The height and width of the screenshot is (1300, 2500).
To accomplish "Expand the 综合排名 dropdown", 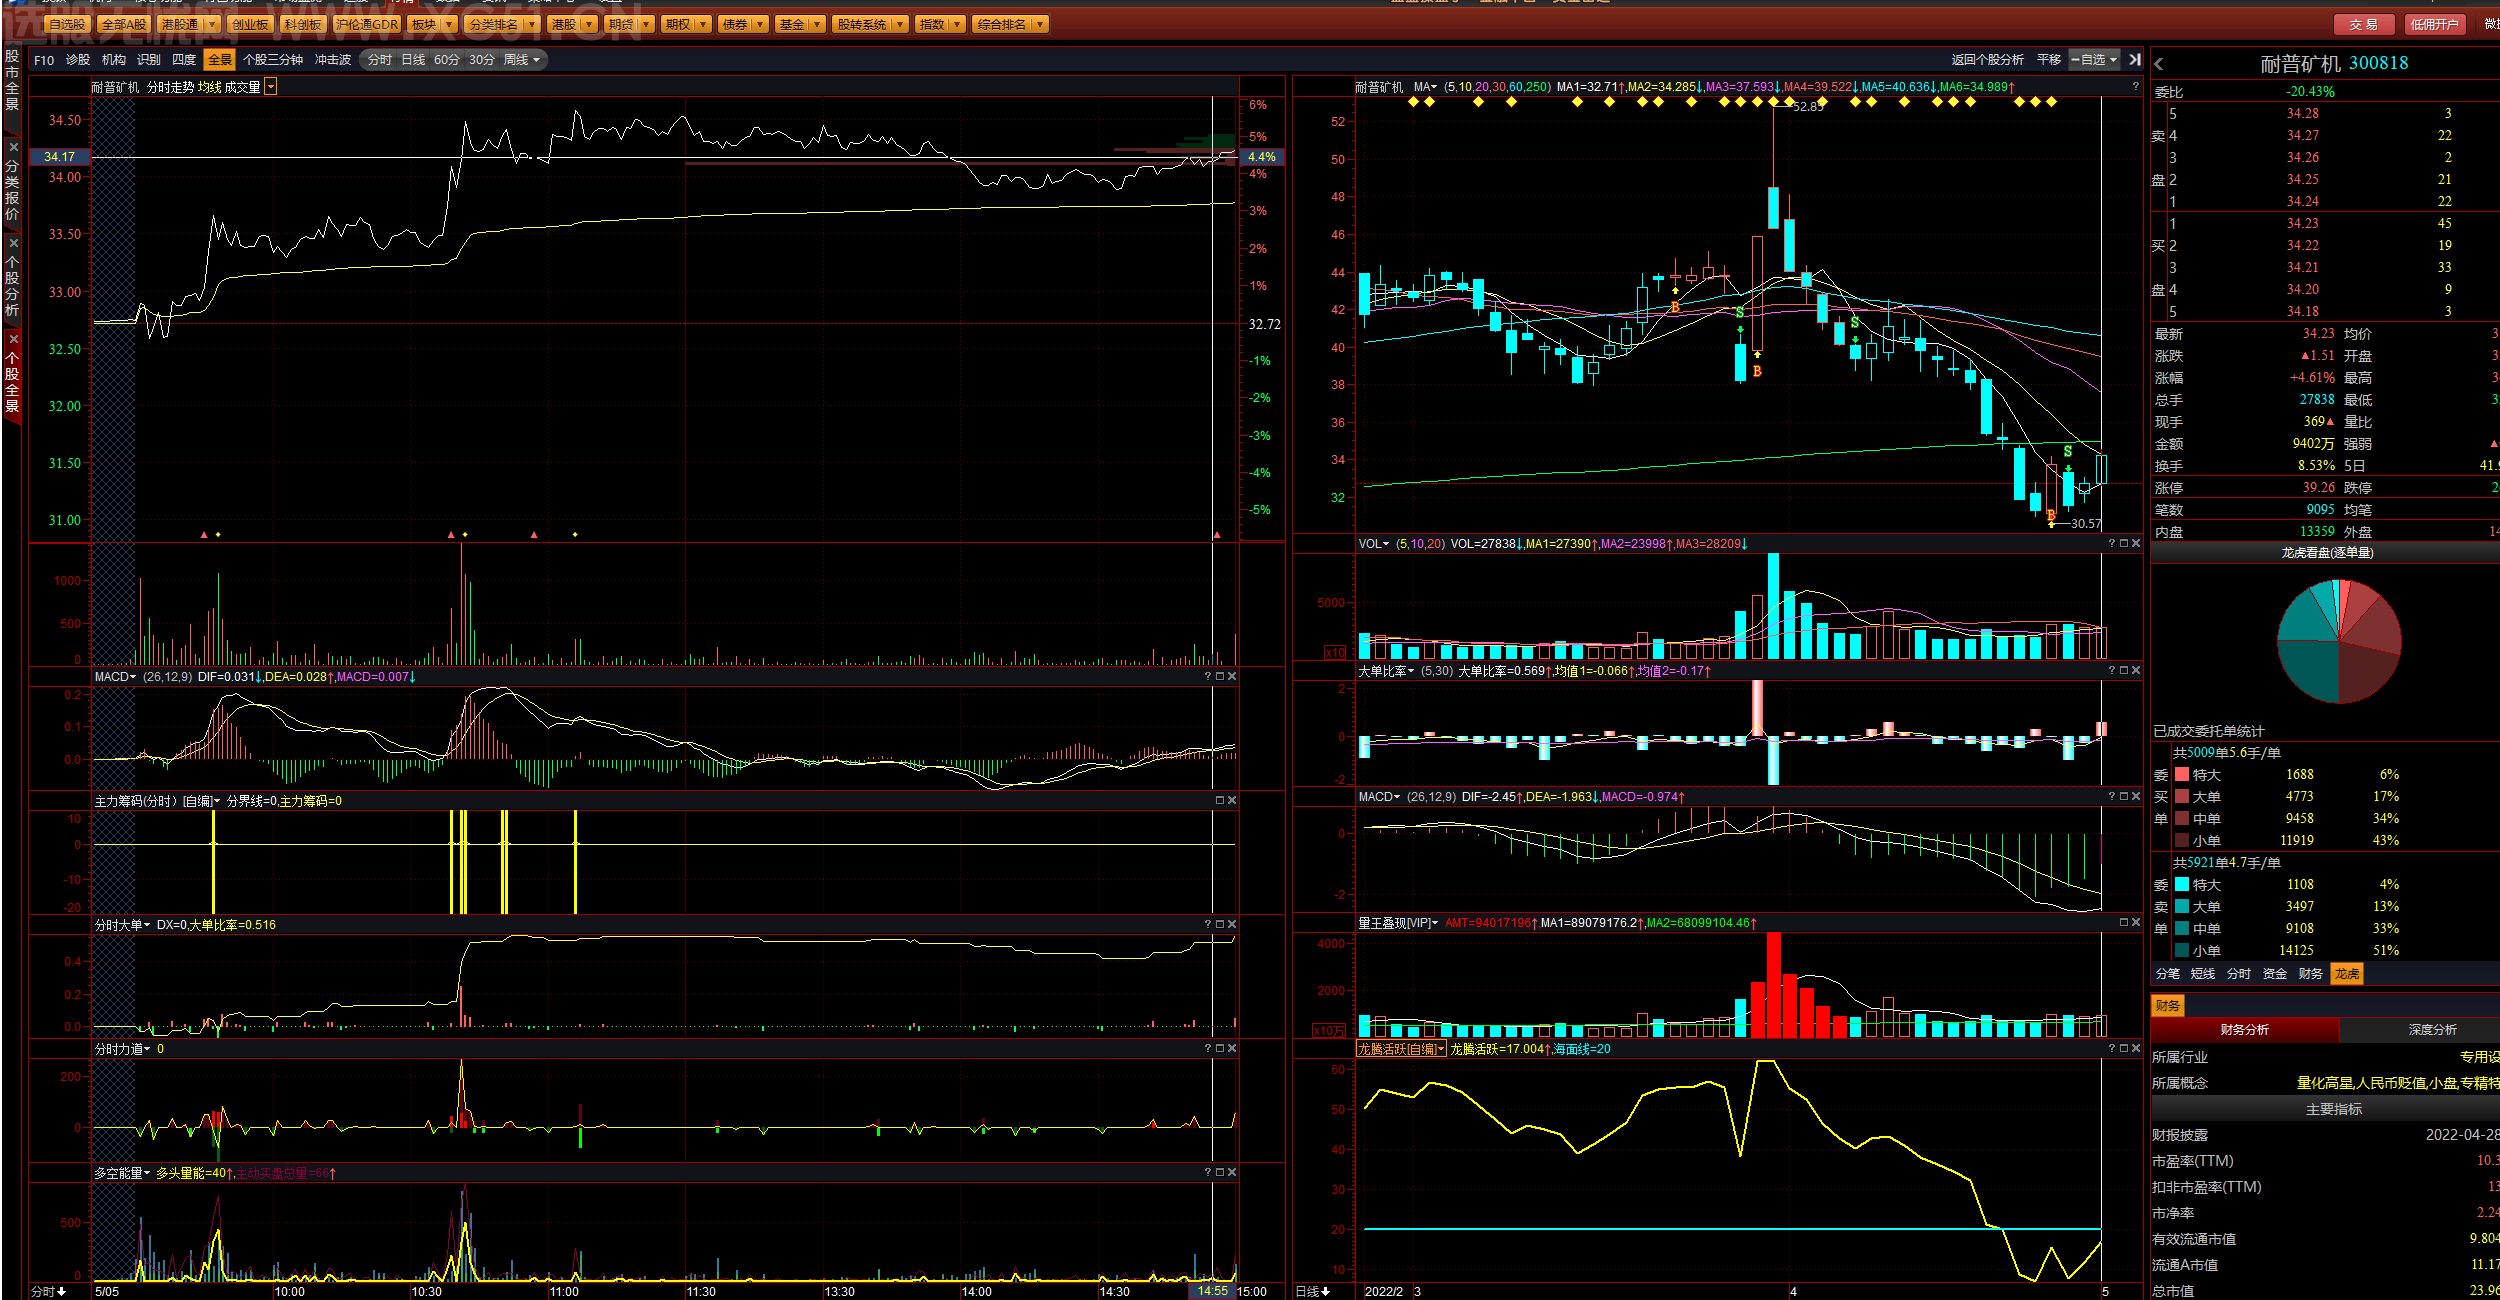I will click(1041, 24).
